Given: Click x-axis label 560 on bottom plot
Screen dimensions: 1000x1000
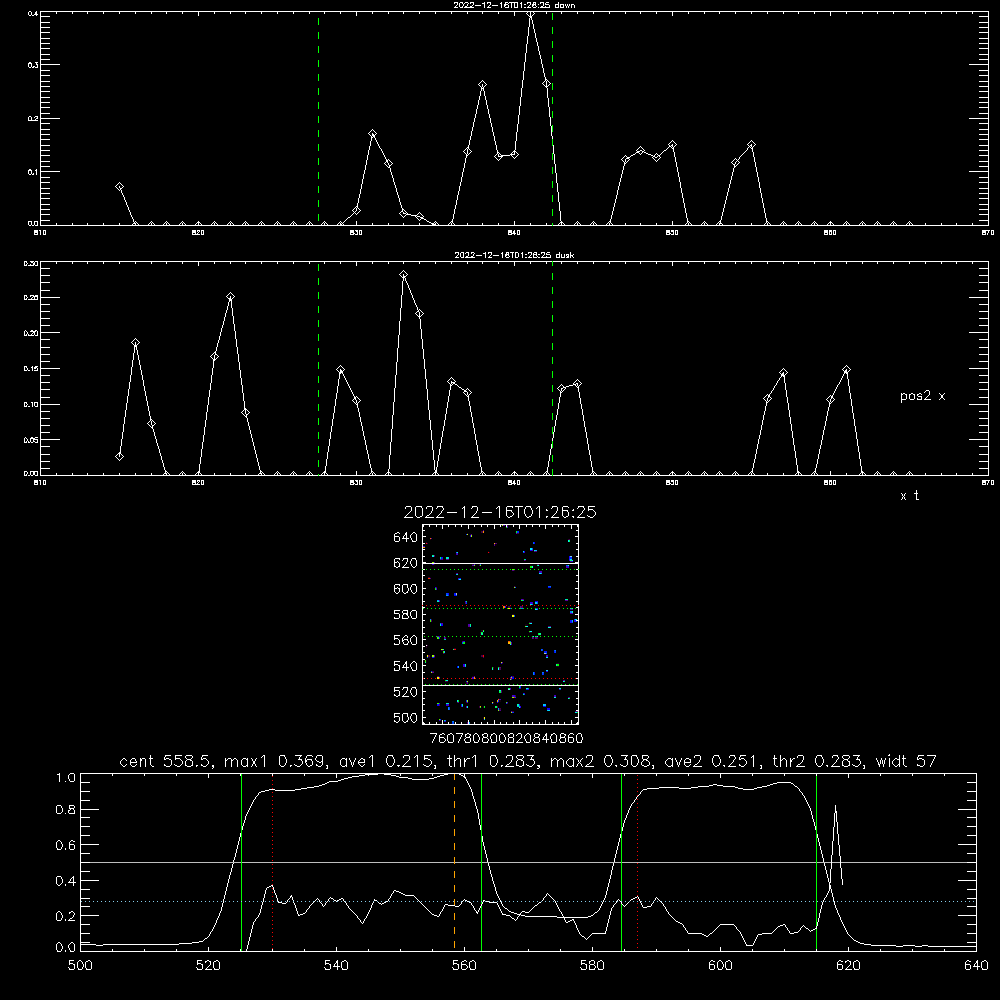Looking at the screenshot, I should (x=464, y=966).
